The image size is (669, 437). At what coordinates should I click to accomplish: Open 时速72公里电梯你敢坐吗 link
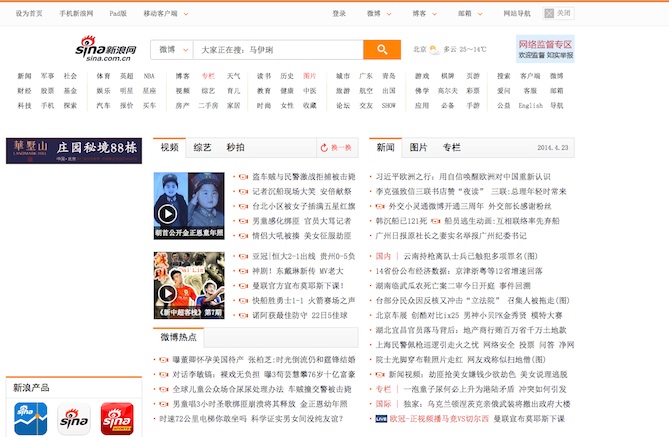203,419
